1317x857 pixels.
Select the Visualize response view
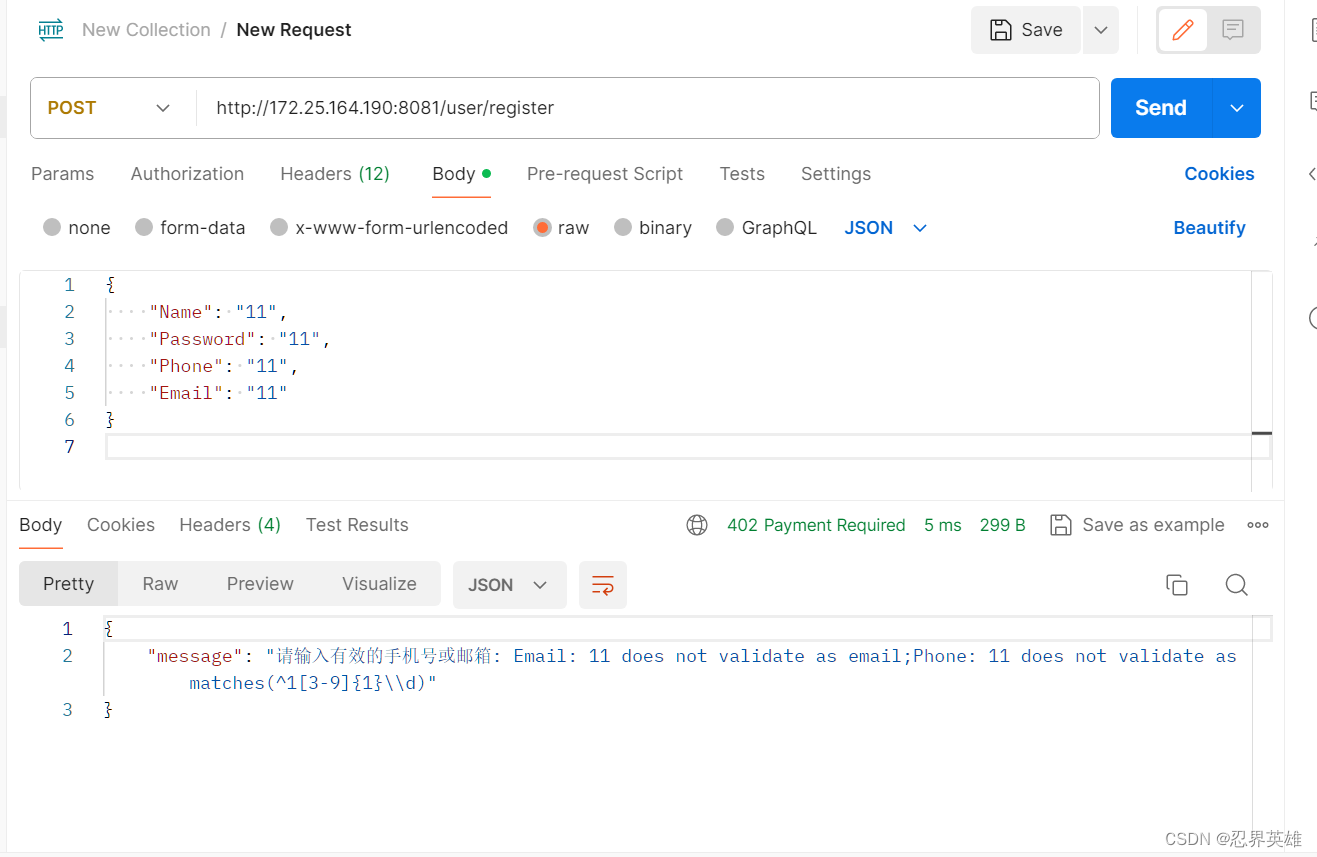379,584
